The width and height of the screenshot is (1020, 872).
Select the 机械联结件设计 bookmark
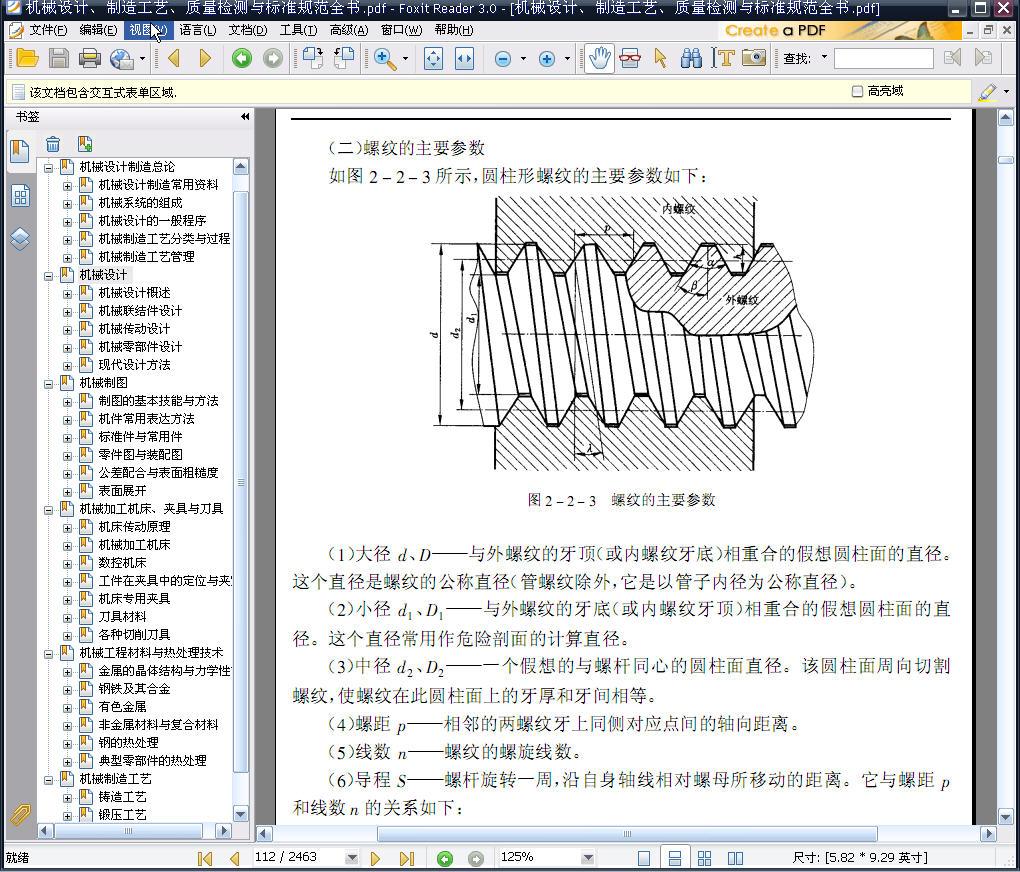tap(140, 310)
